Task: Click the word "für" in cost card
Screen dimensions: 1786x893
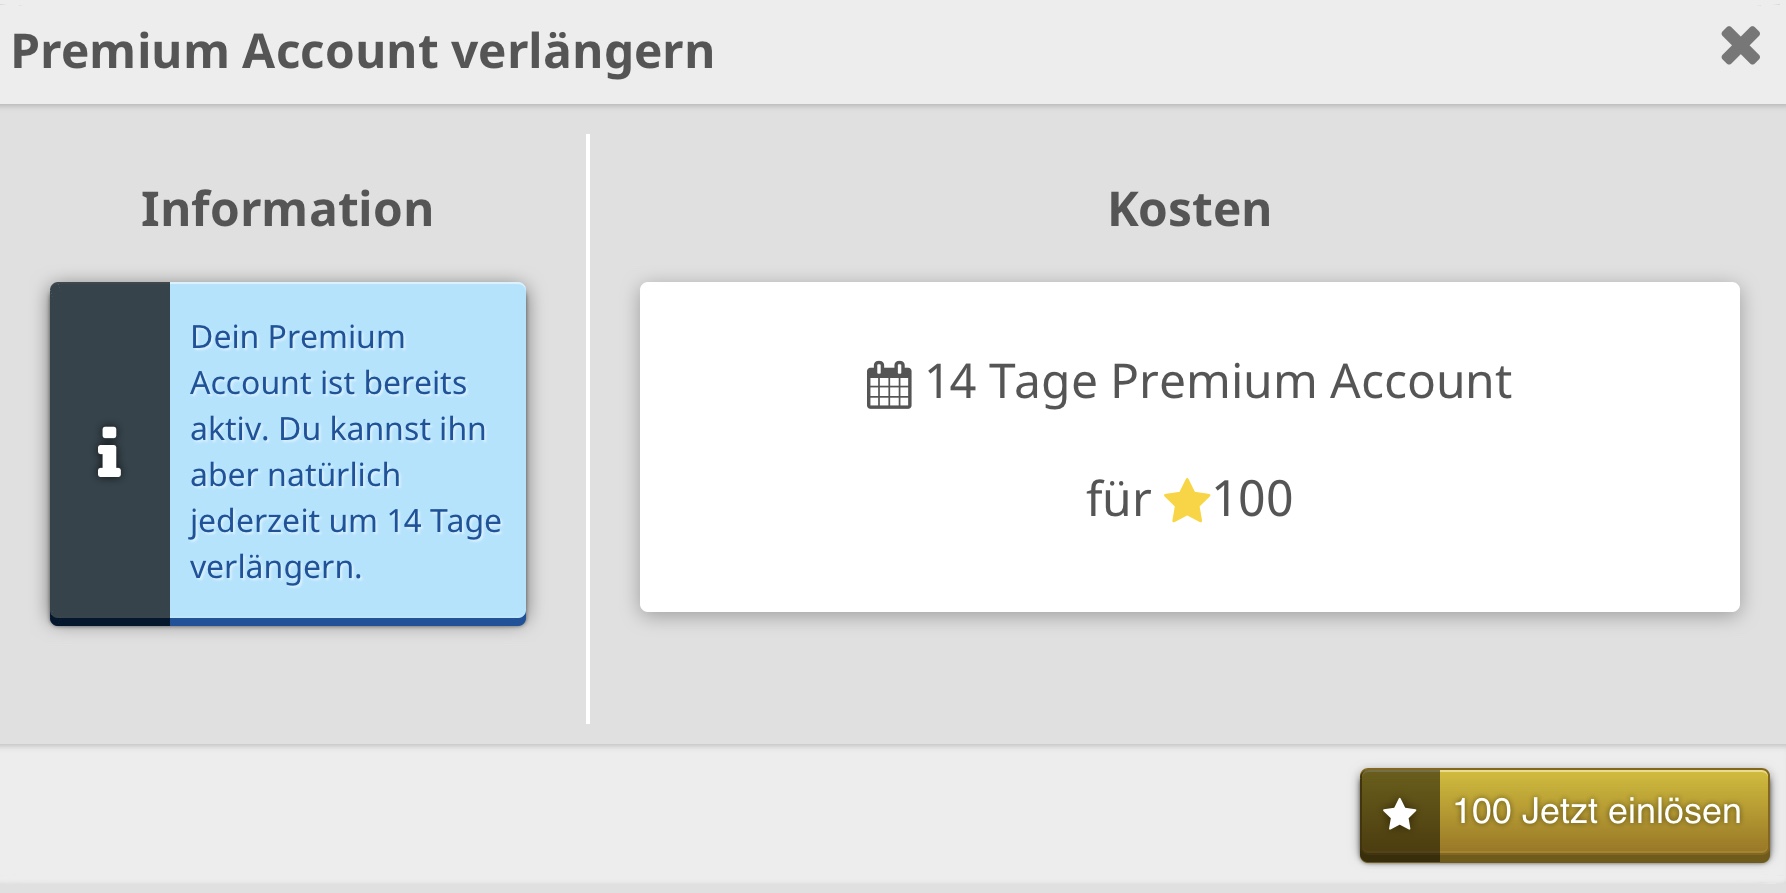Action: [x=1118, y=499]
